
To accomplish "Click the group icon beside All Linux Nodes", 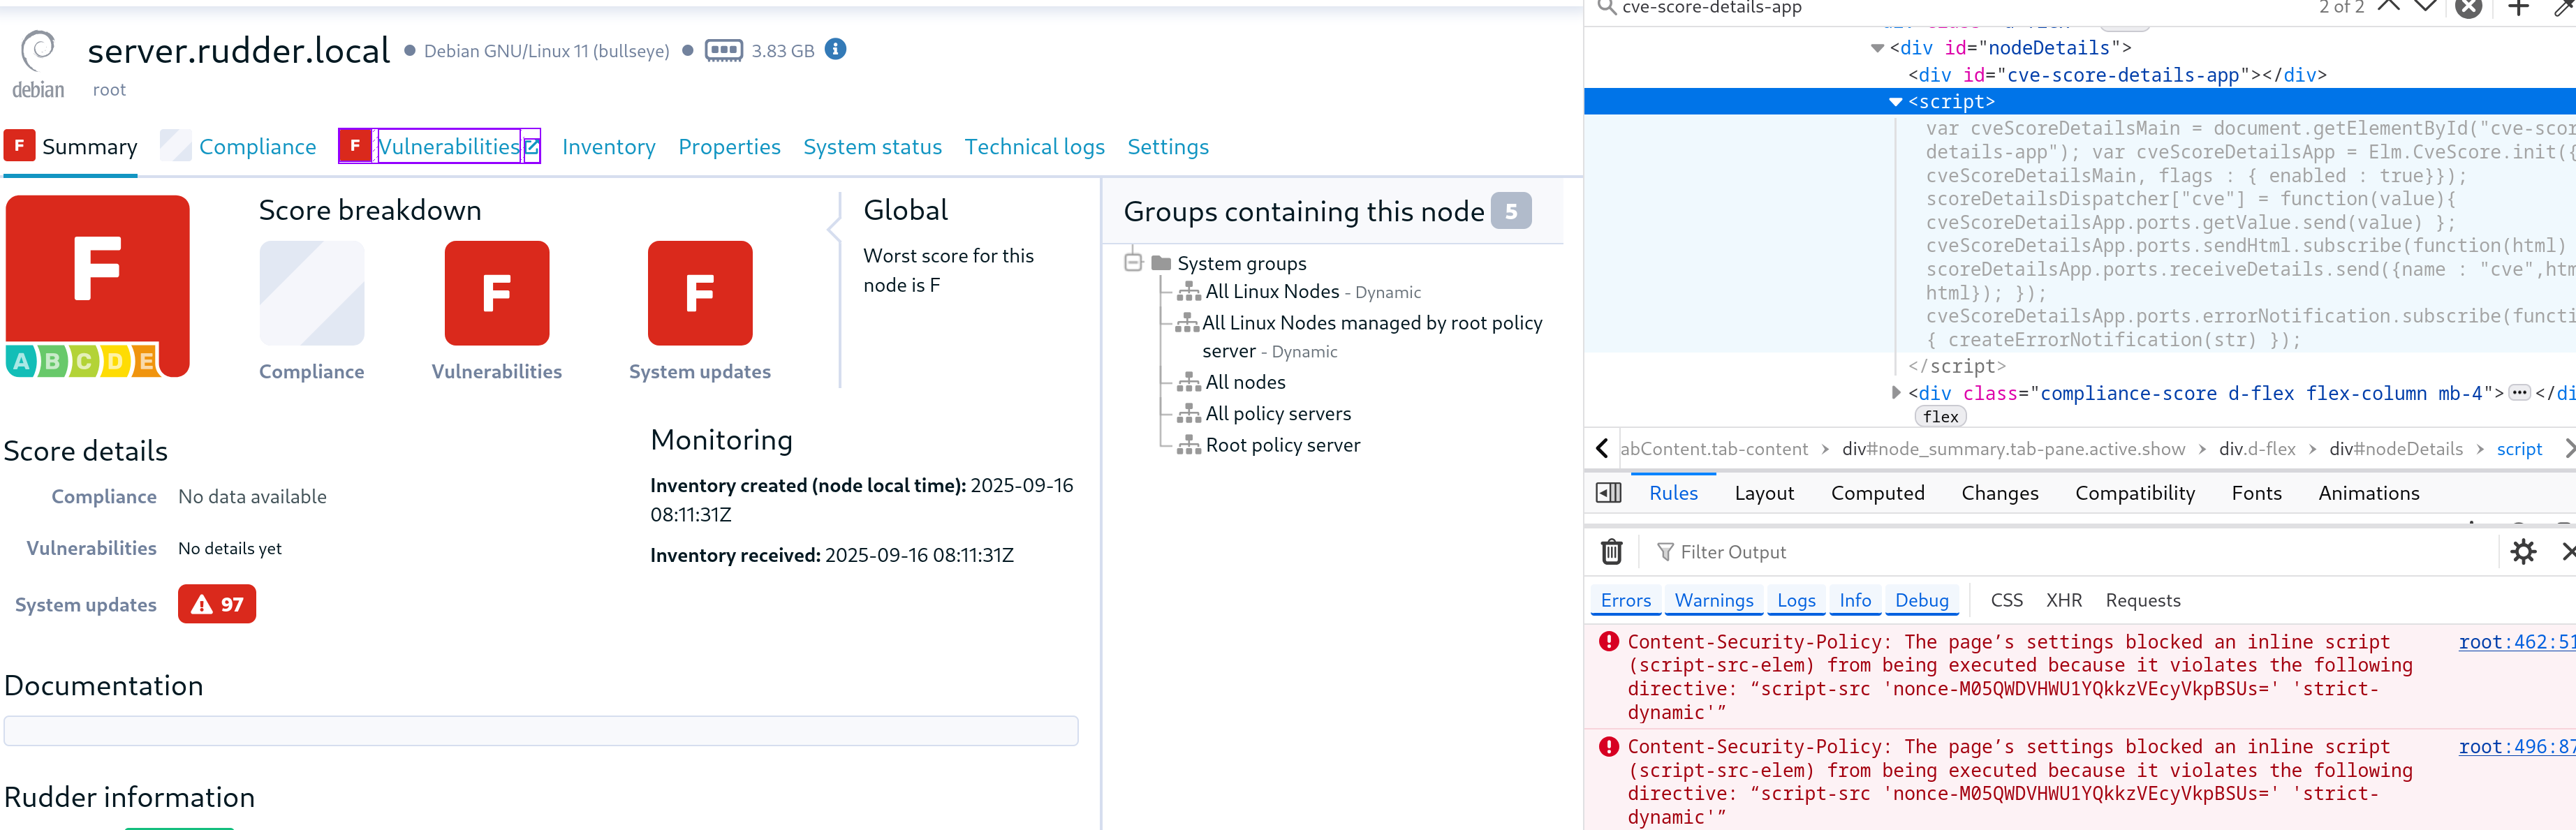I will coord(1189,291).
